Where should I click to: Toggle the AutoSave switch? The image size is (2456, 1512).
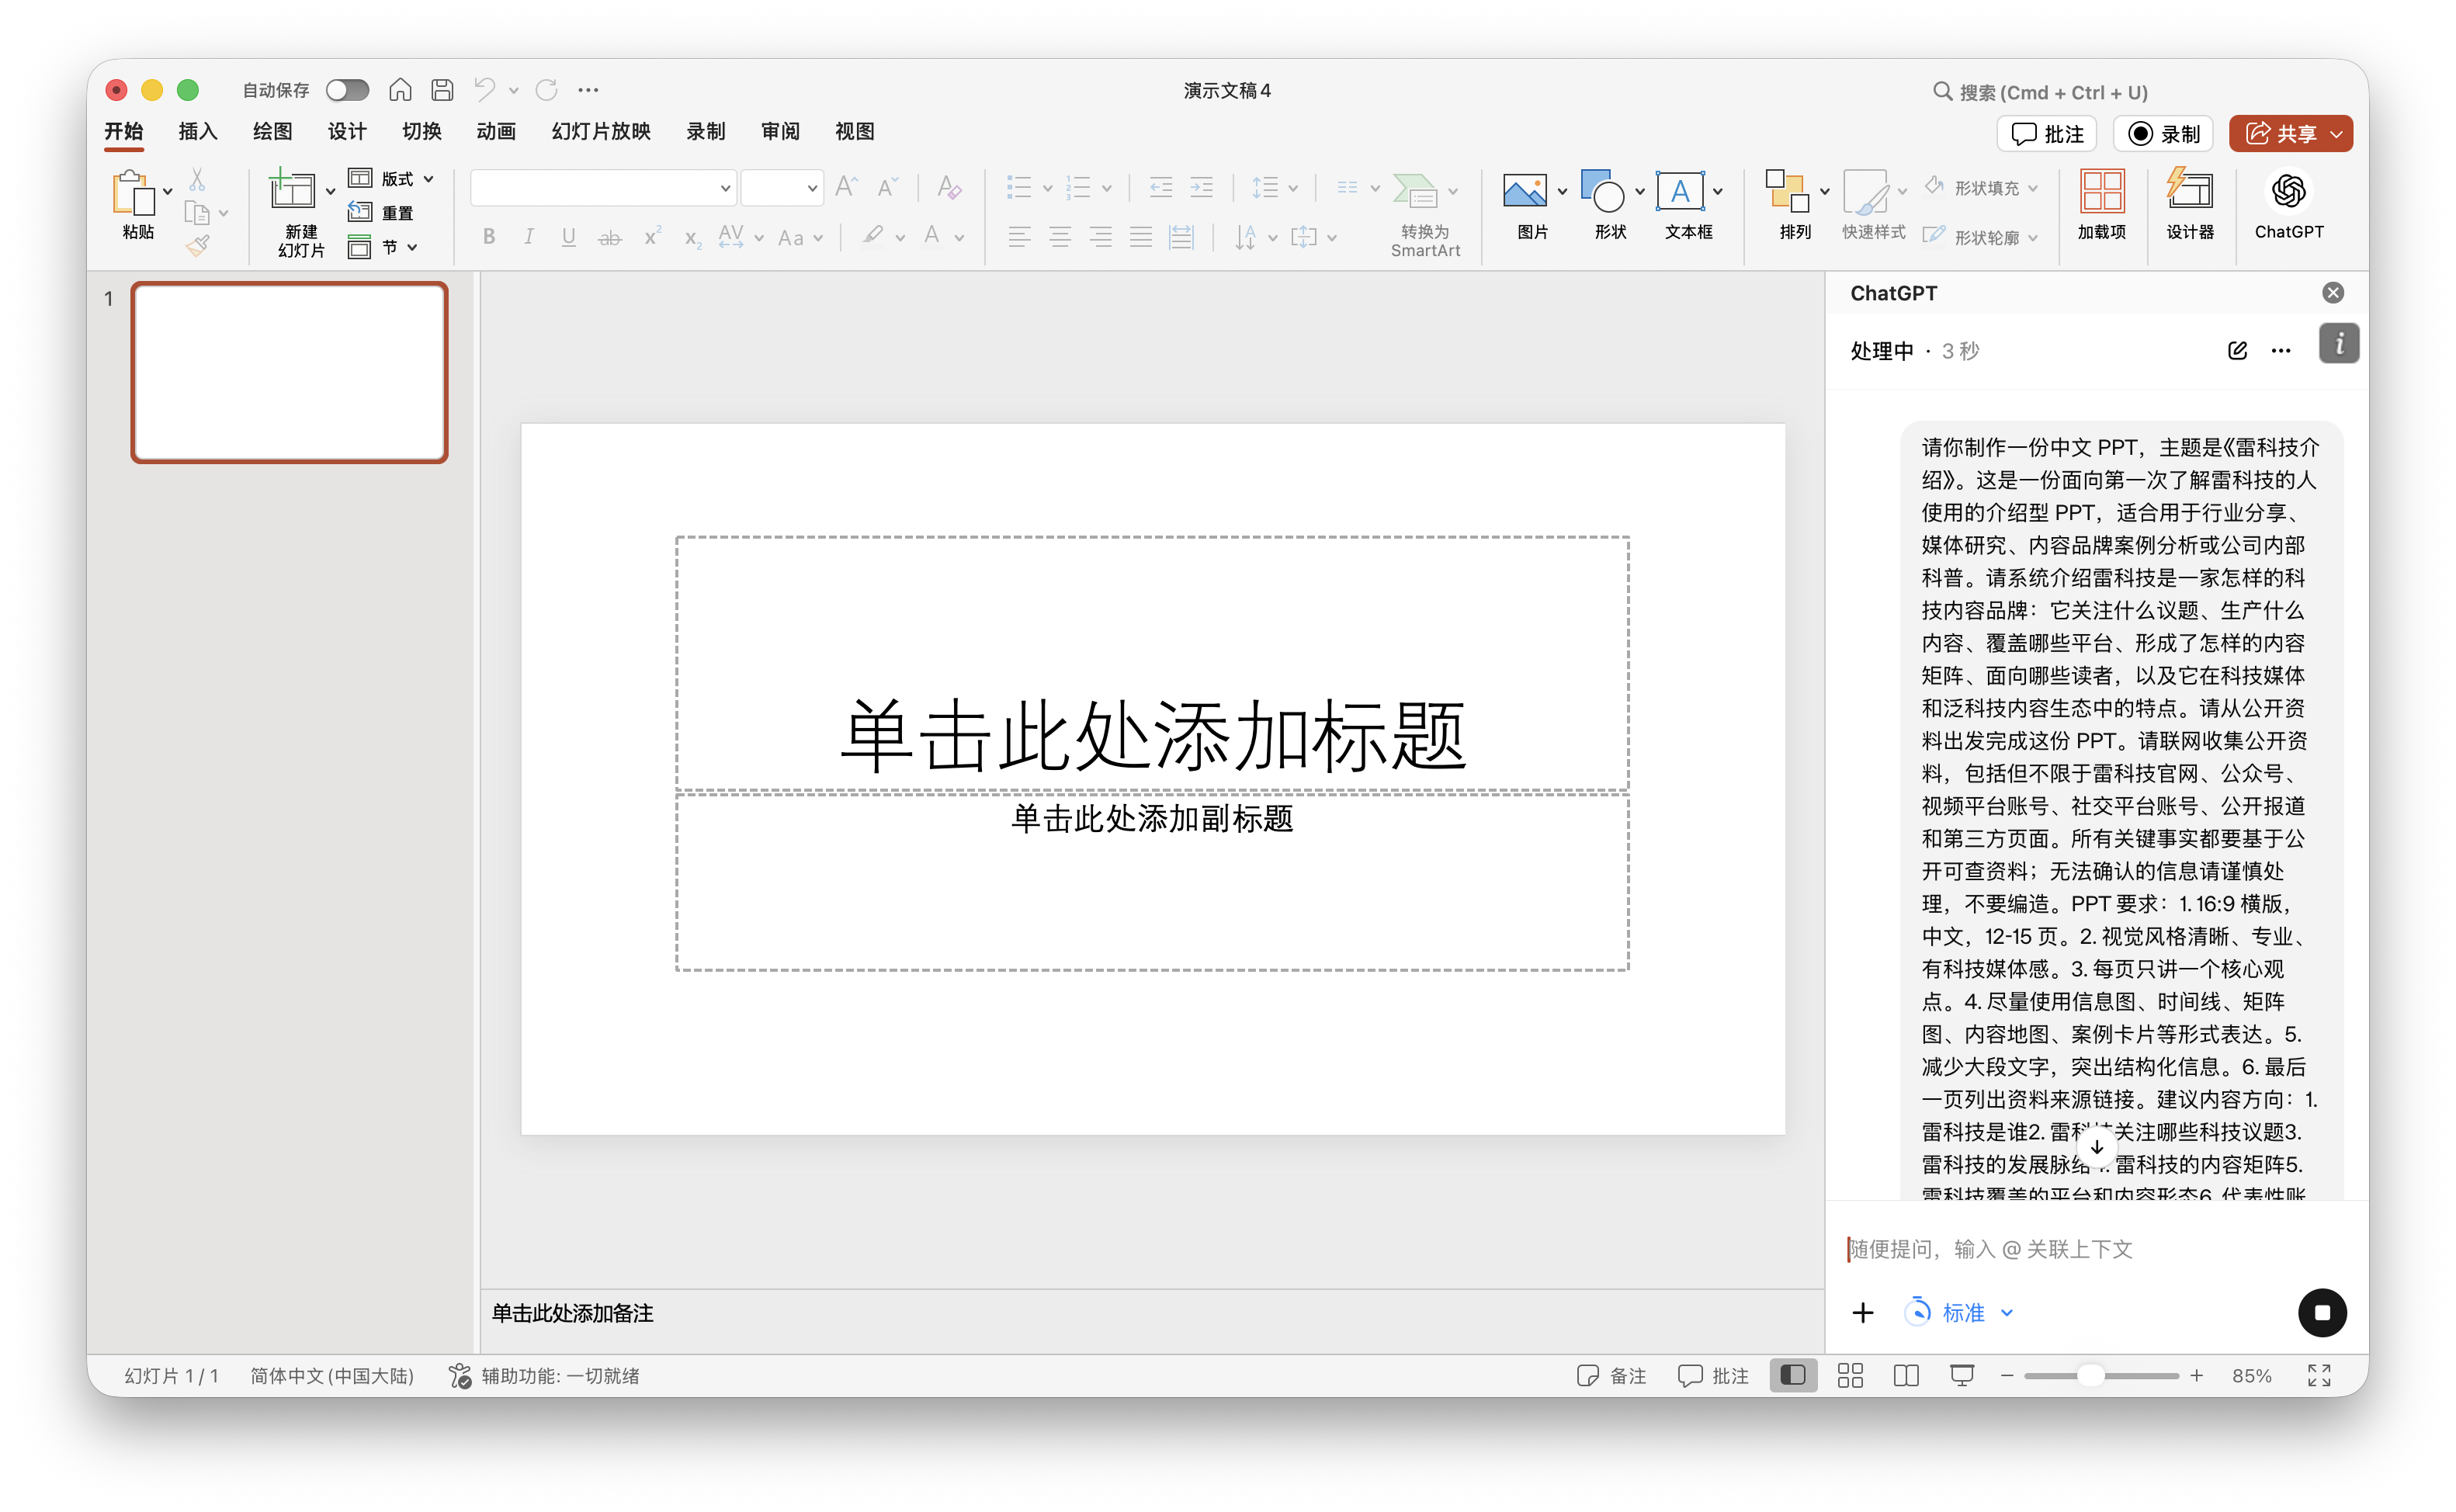point(347,90)
